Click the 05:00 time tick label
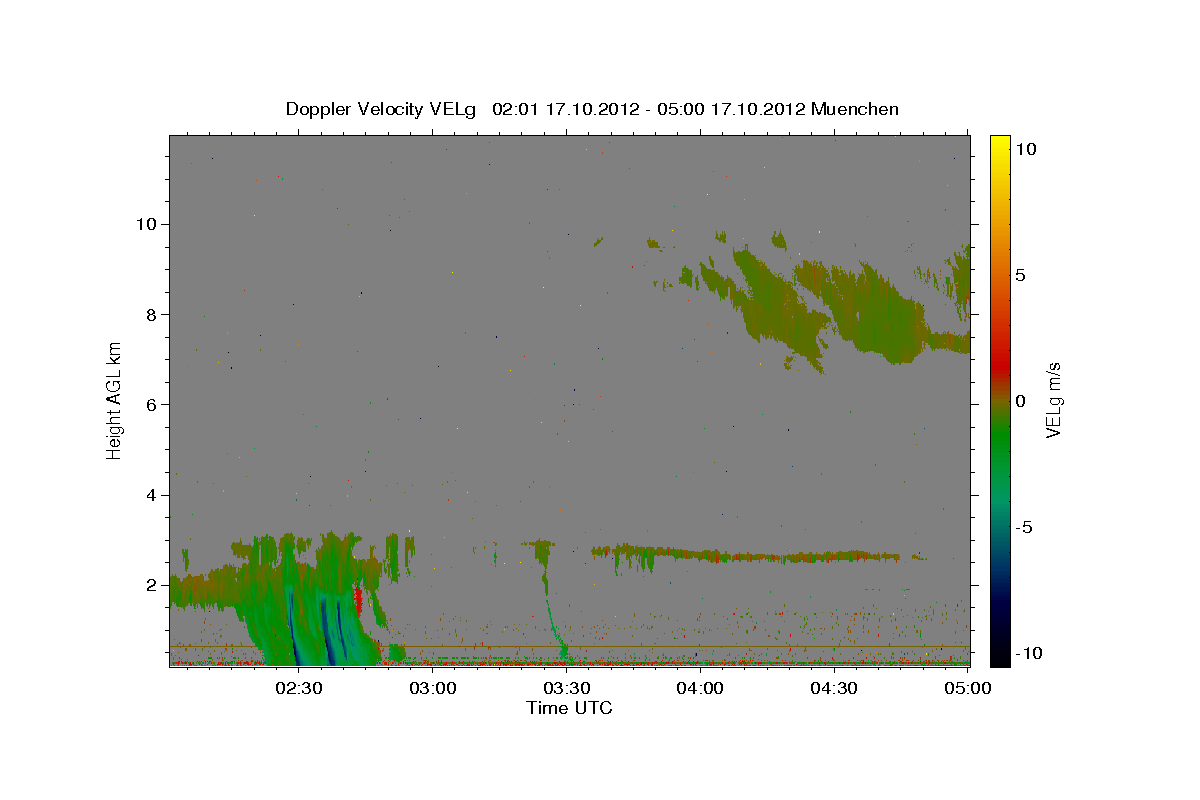 968,688
